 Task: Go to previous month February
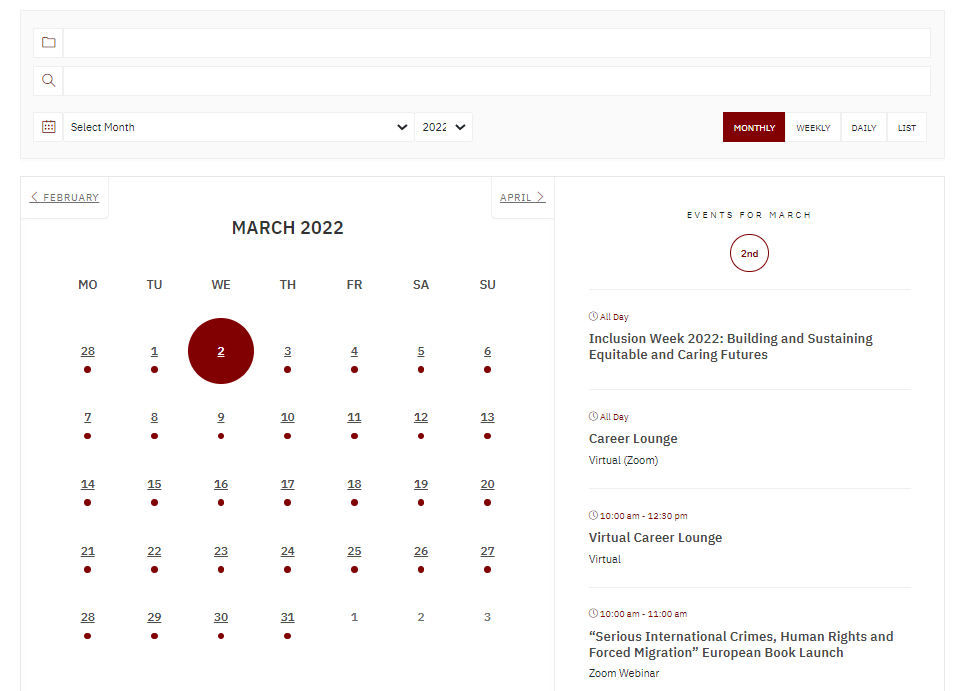(x=64, y=197)
